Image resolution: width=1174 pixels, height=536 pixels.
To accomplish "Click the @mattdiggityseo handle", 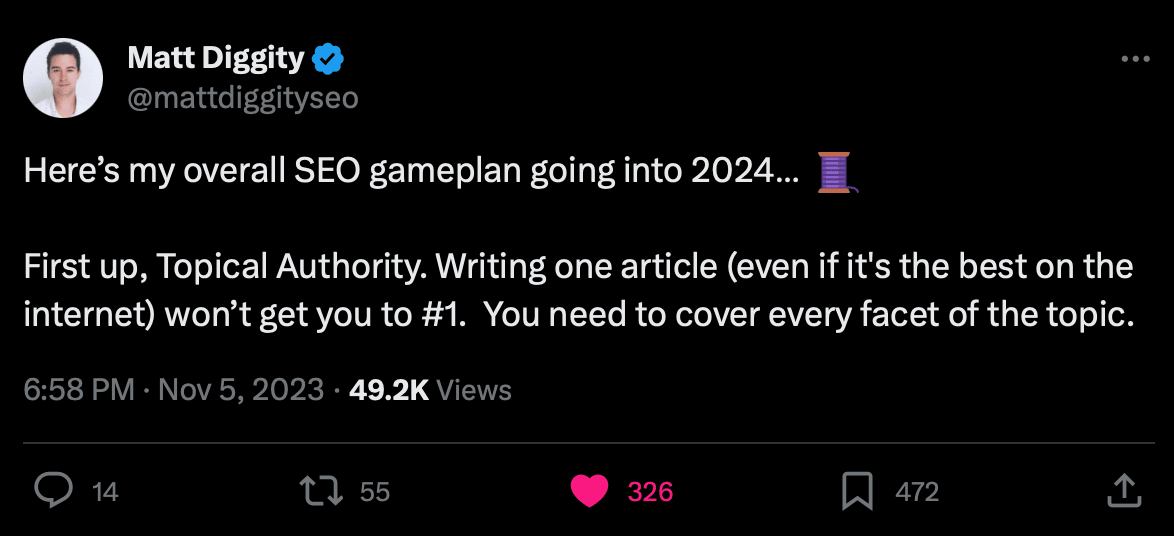I will 243,98.
